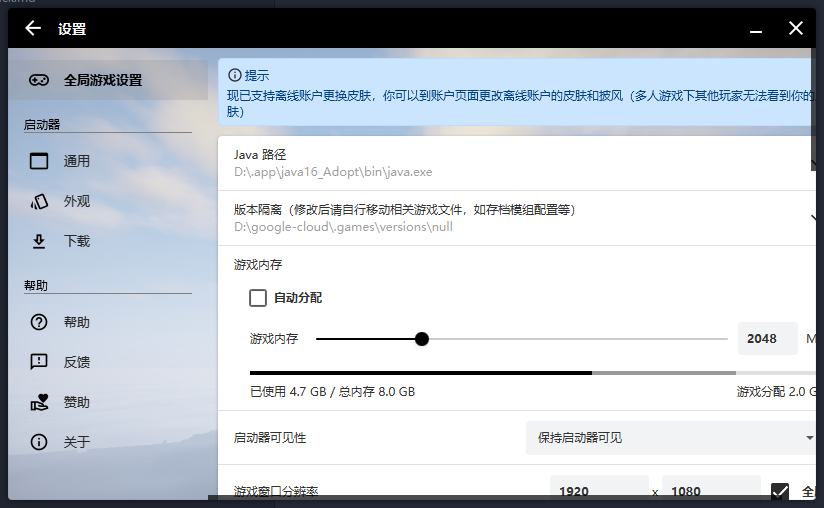Click the Appearance (外观) style icon

click(x=39, y=201)
